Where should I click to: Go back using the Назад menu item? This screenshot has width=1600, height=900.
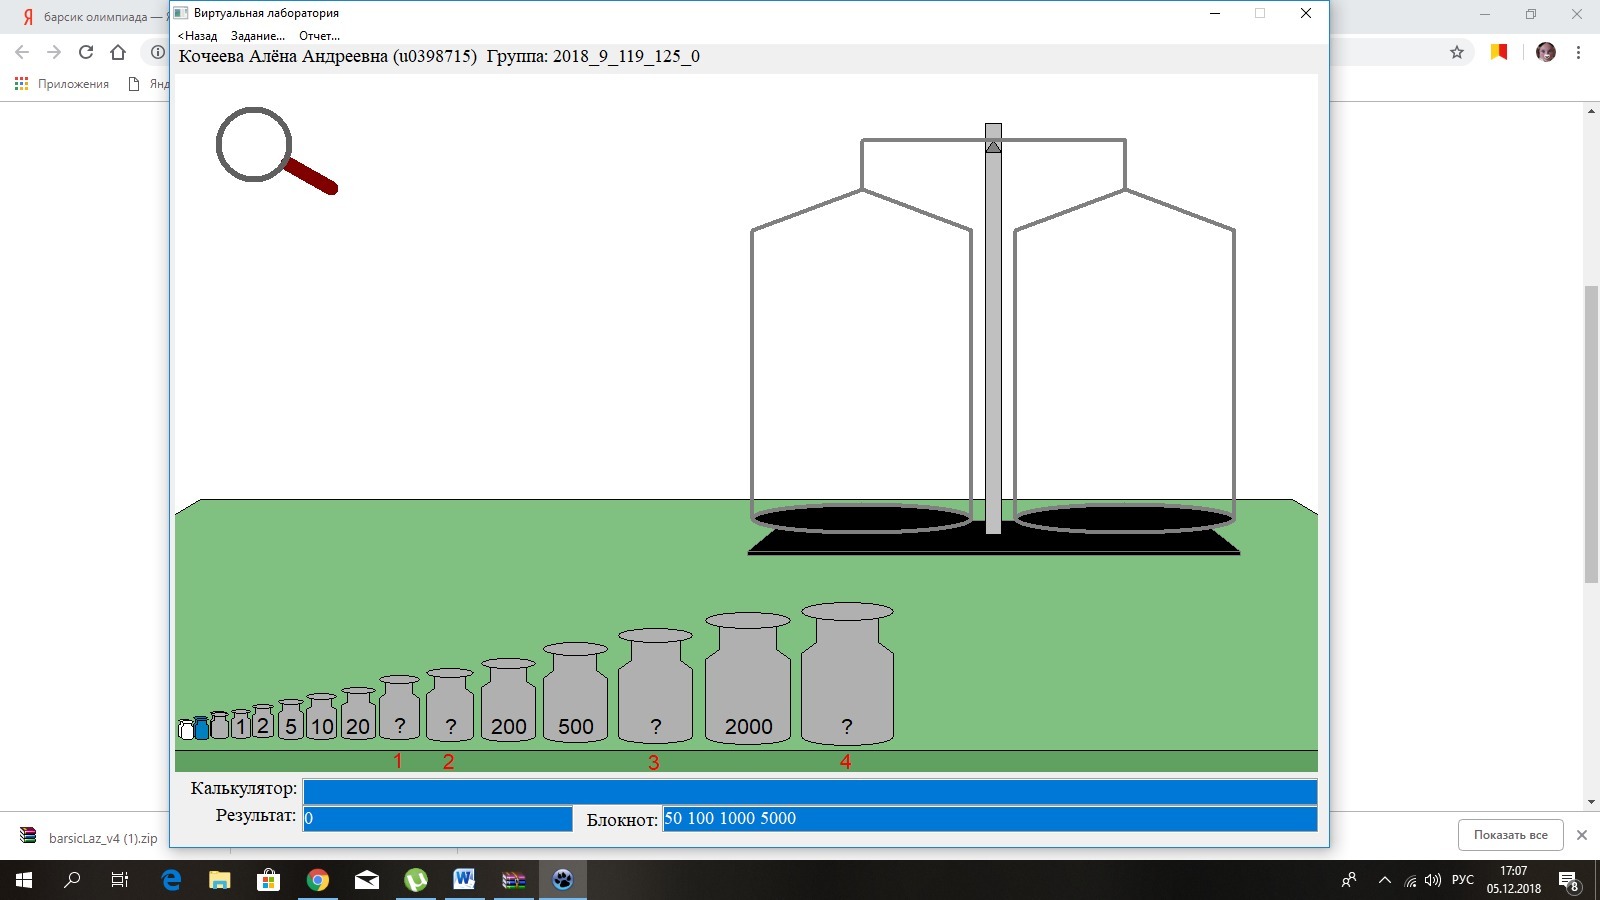pos(198,36)
